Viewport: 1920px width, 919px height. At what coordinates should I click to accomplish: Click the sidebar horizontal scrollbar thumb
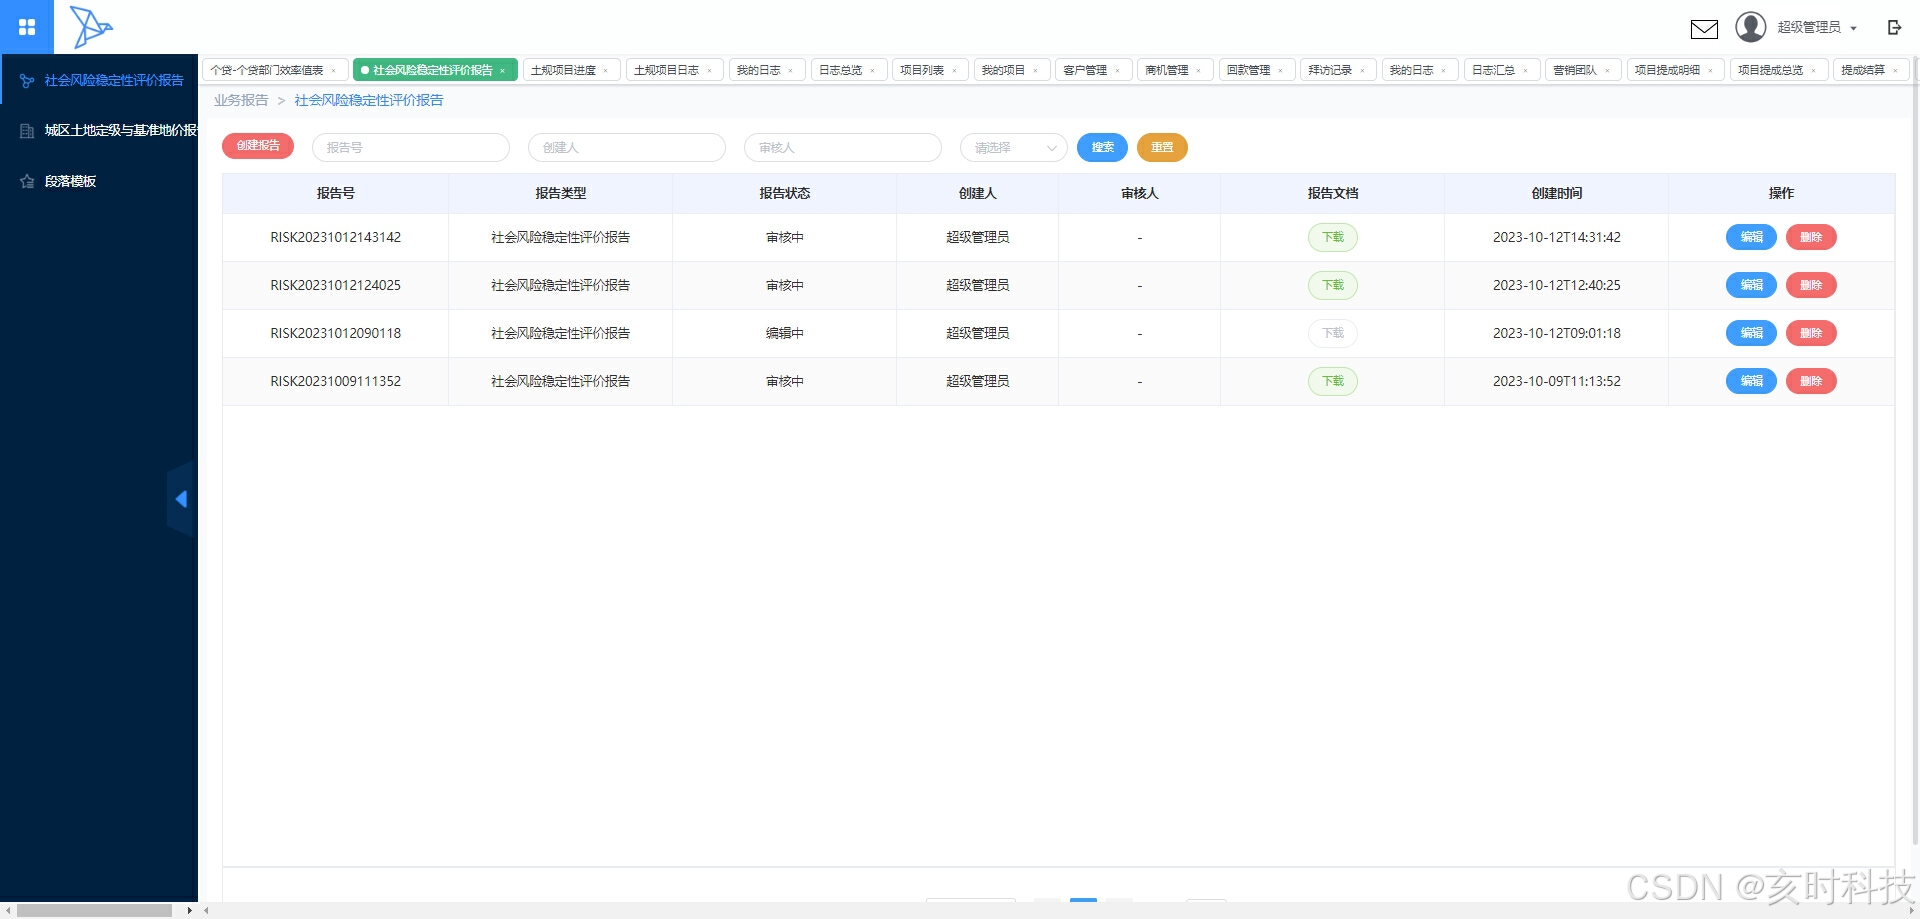(95, 911)
